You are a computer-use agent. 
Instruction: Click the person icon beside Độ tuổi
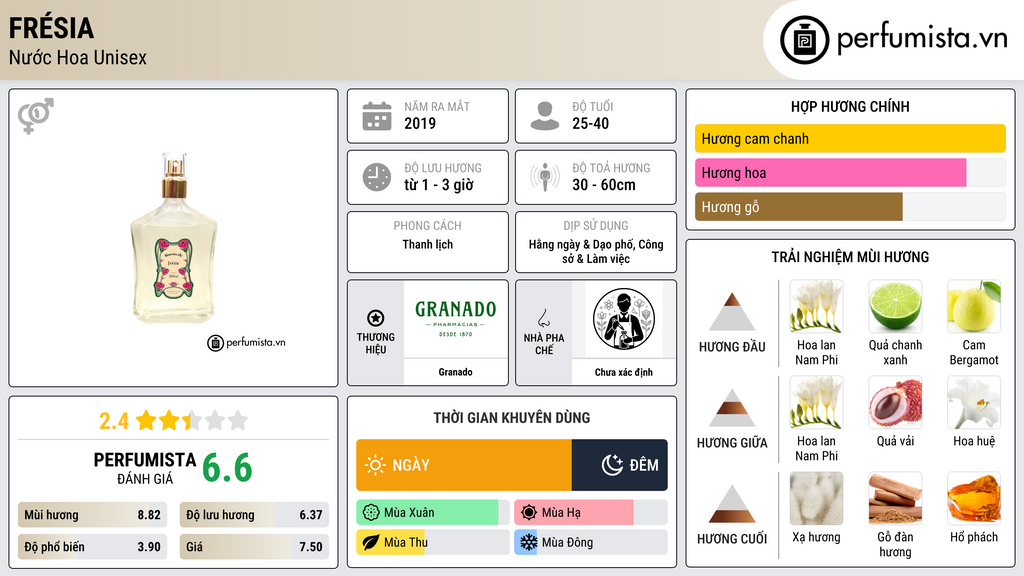545,116
